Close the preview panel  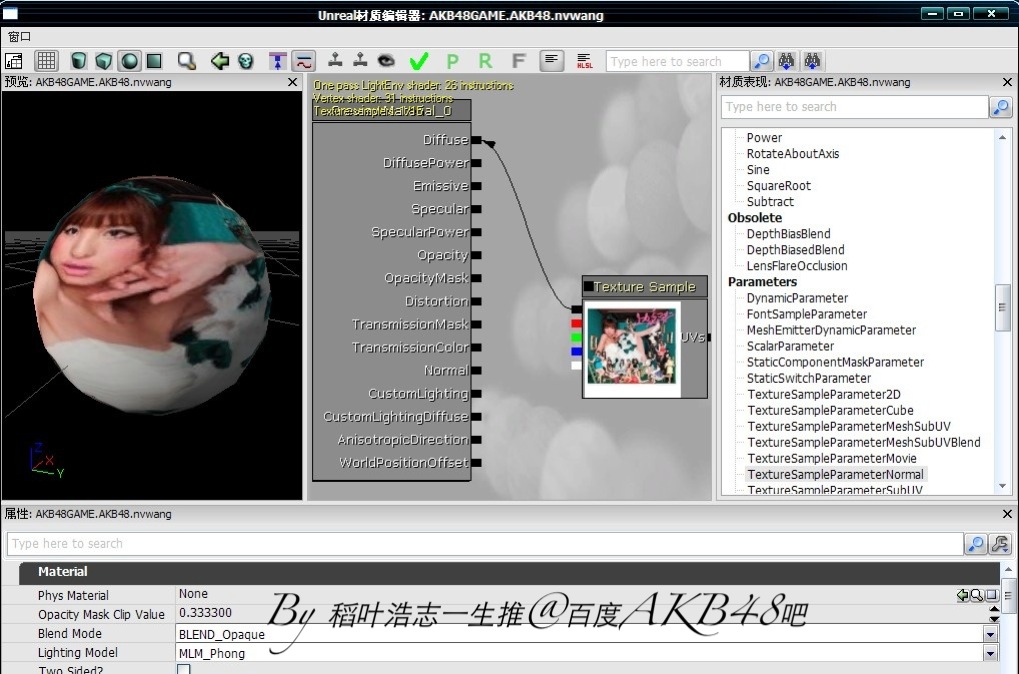pyautogui.click(x=292, y=82)
